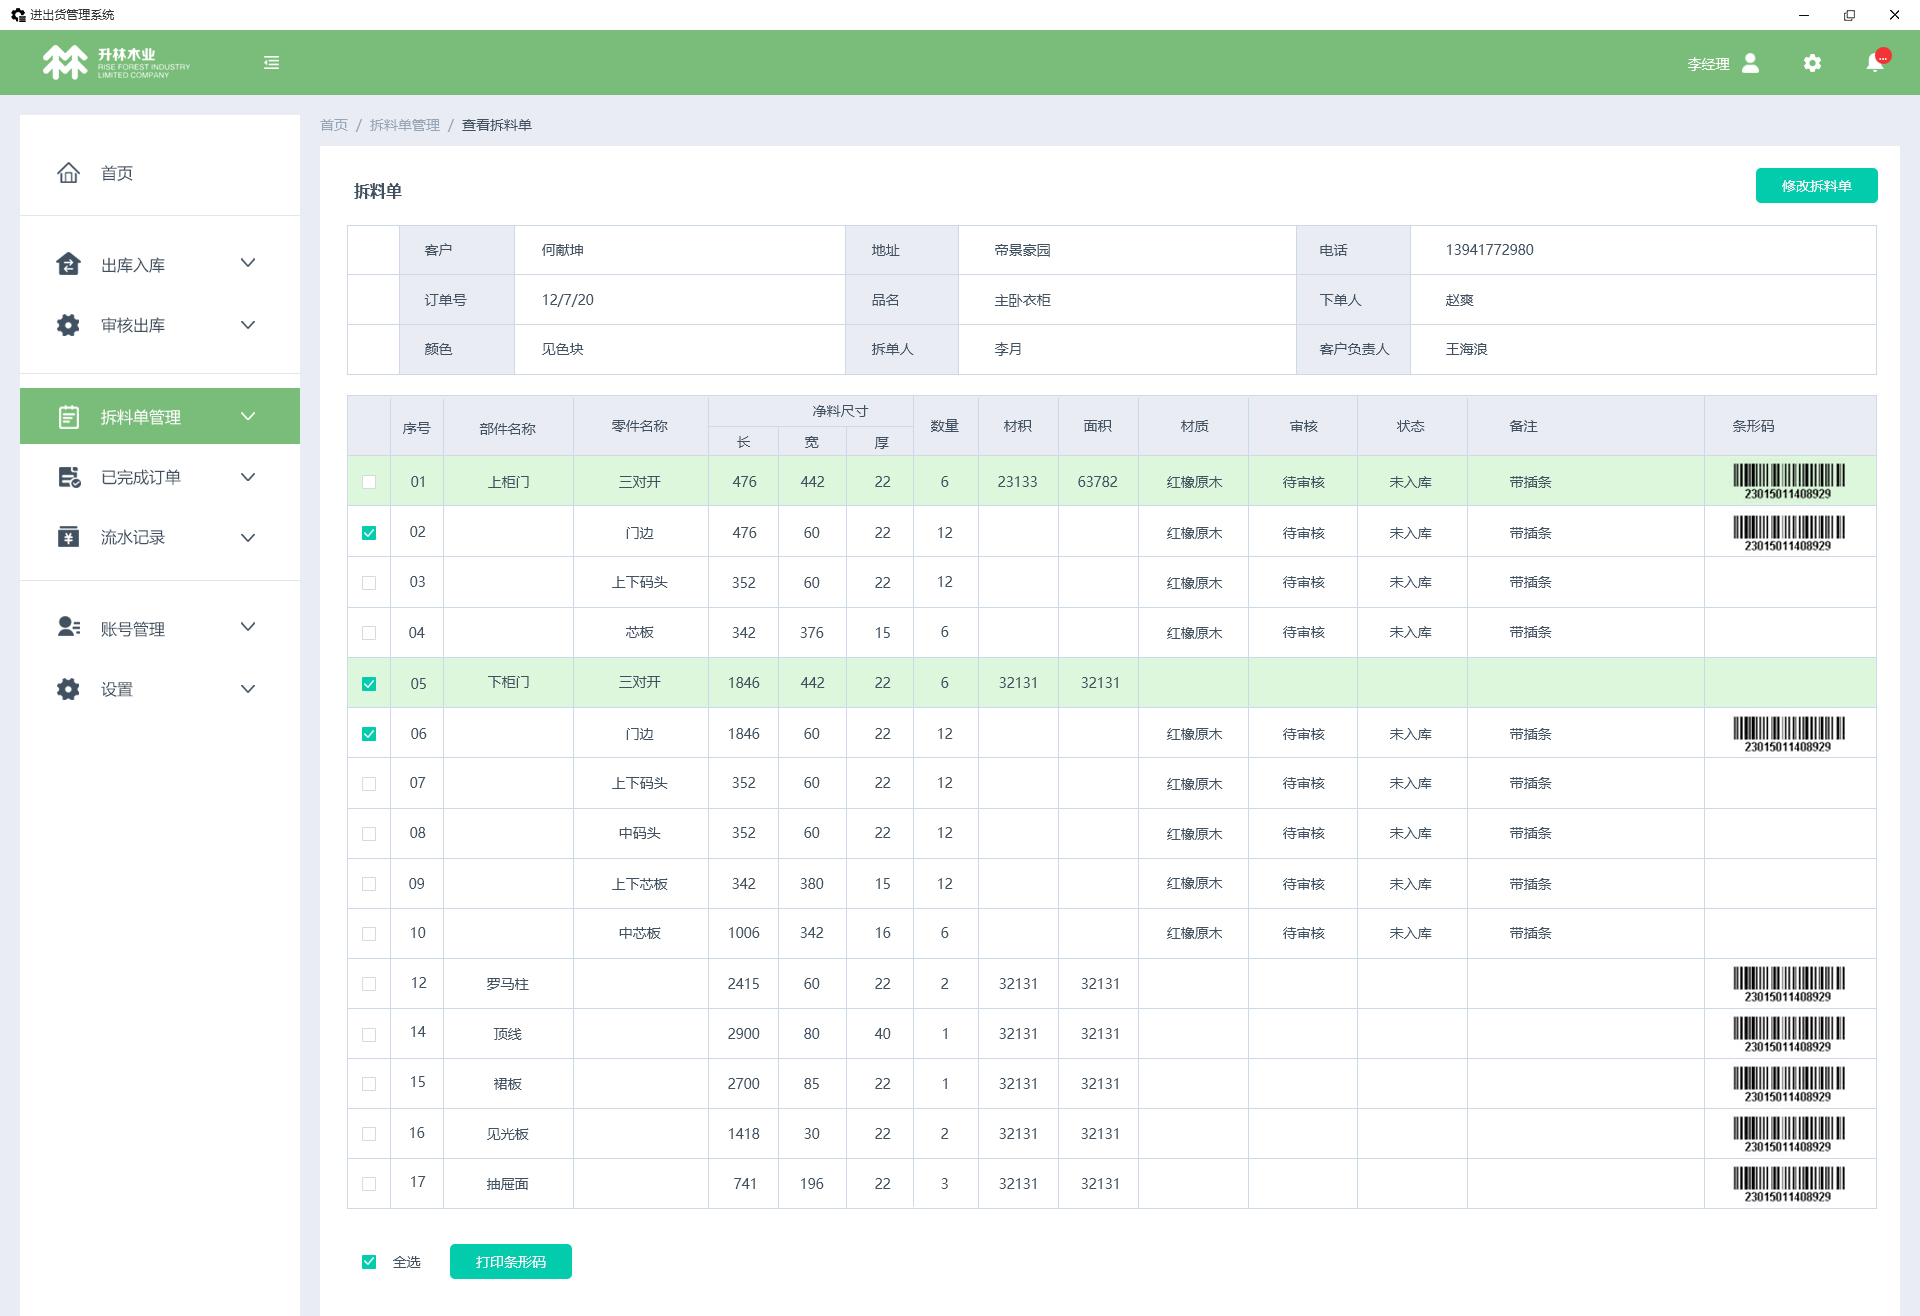Click the barcode for 顶线 row
The image size is (1920, 1316).
click(x=1789, y=1034)
